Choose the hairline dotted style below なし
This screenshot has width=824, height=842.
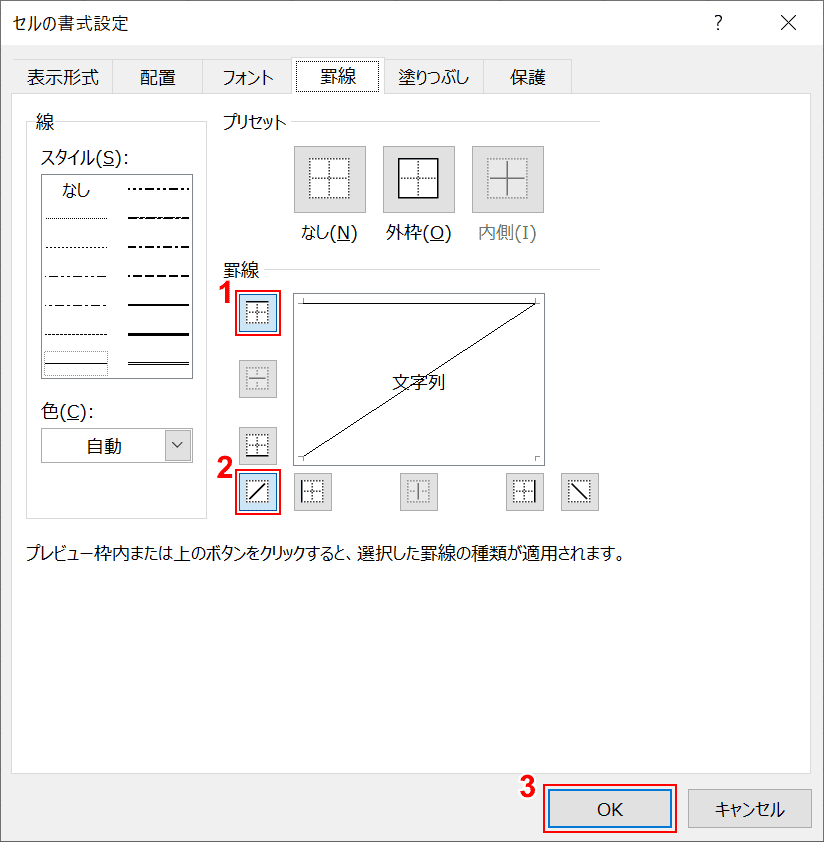click(76, 219)
